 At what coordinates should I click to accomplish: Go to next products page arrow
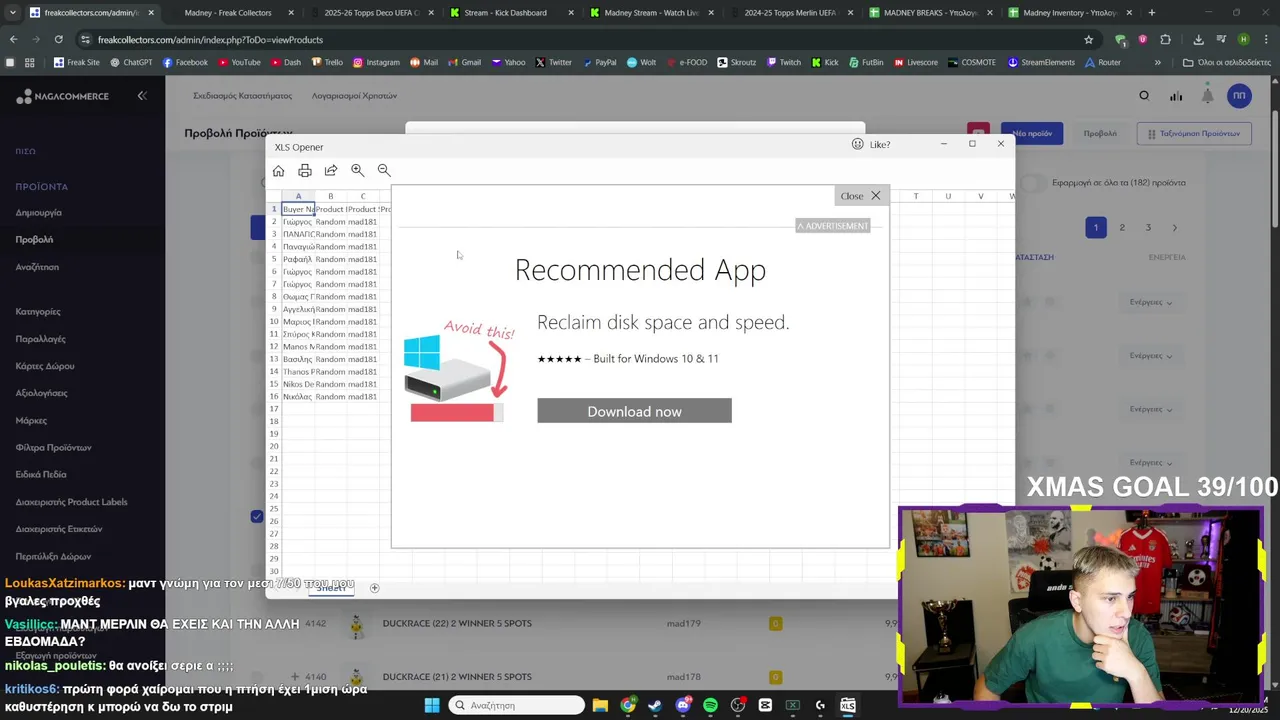pos(1174,228)
